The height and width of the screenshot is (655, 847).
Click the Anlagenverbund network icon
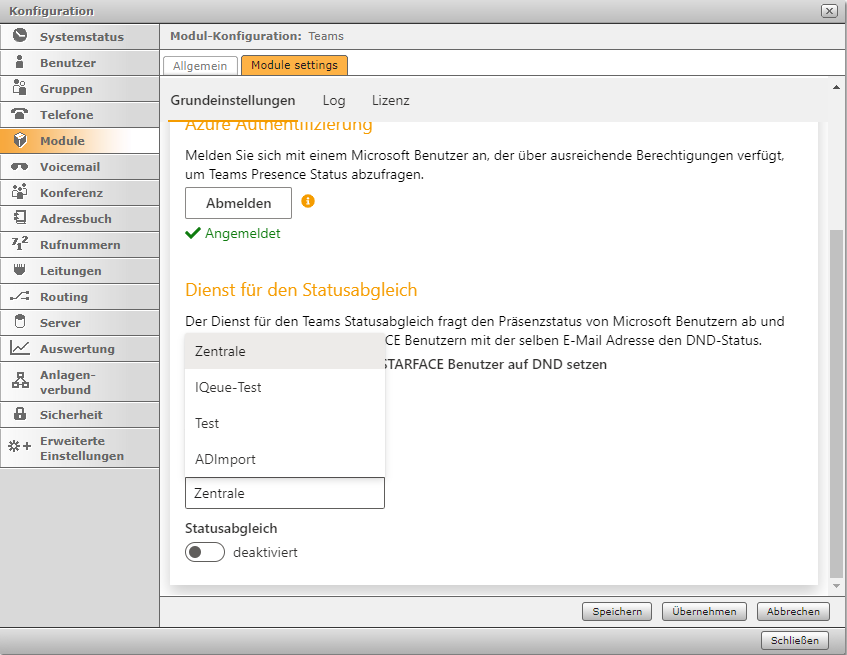click(x=21, y=381)
